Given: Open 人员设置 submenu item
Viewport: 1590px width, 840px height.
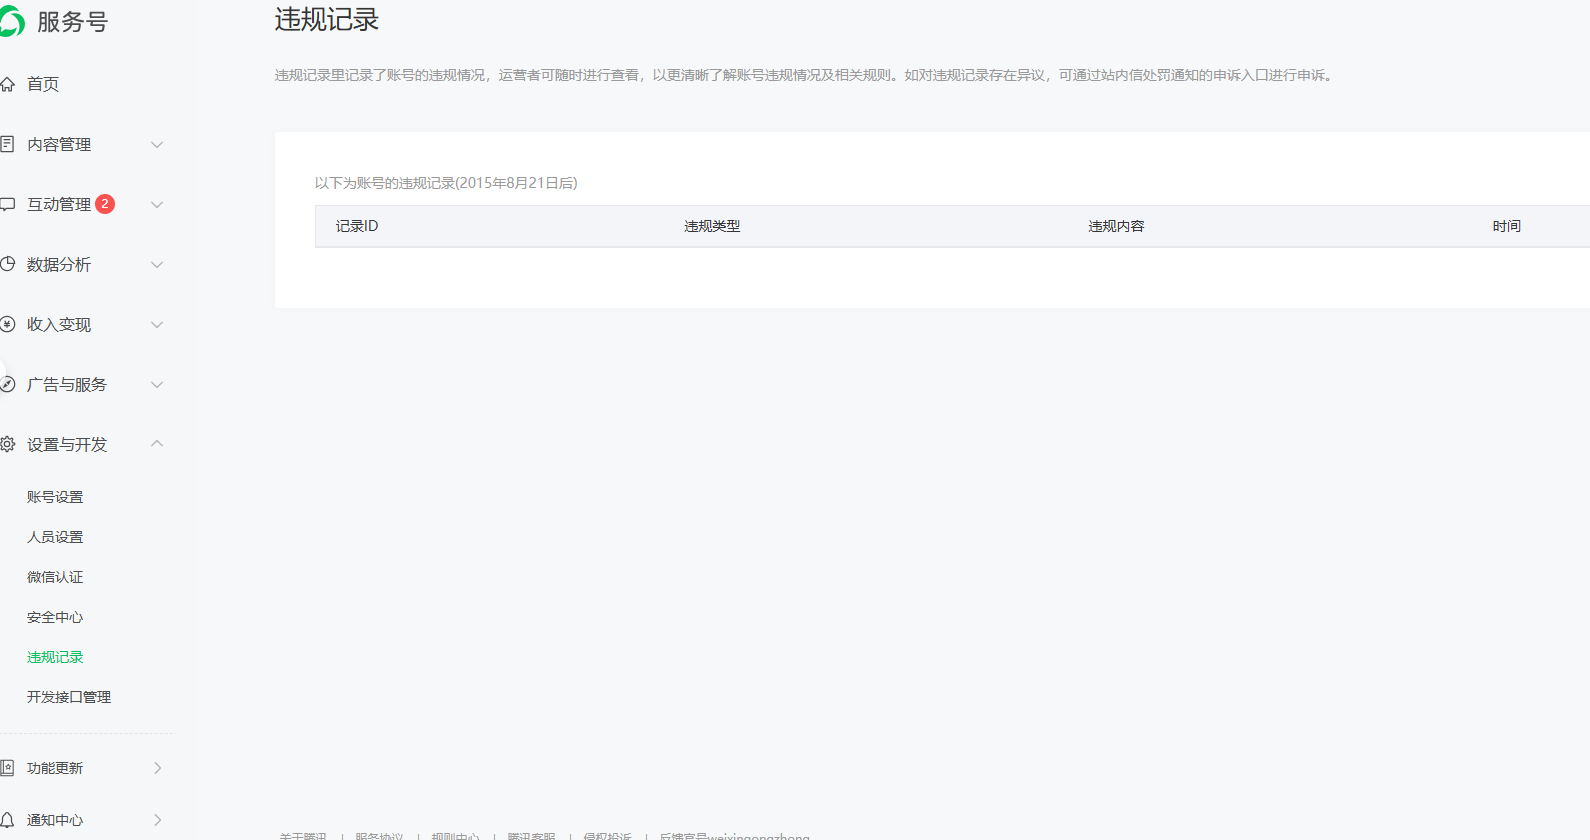Looking at the screenshot, I should (x=55, y=537).
